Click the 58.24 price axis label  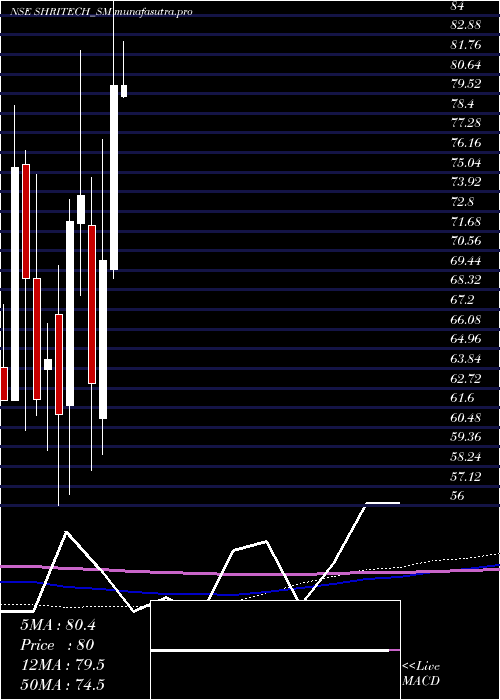466,457
